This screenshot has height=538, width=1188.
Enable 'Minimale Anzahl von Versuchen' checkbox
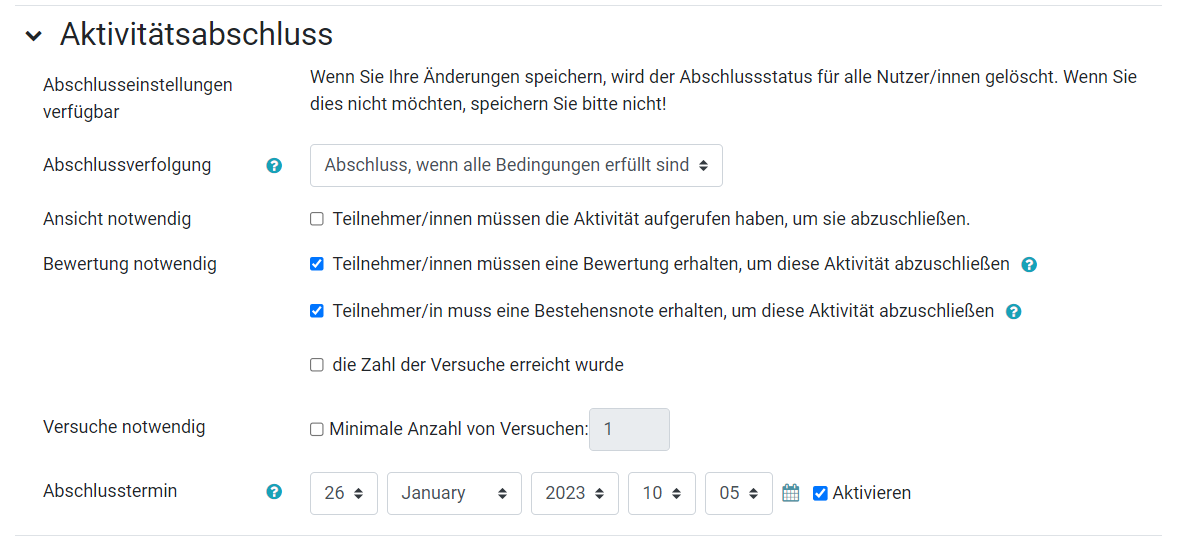tap(317, 430)
